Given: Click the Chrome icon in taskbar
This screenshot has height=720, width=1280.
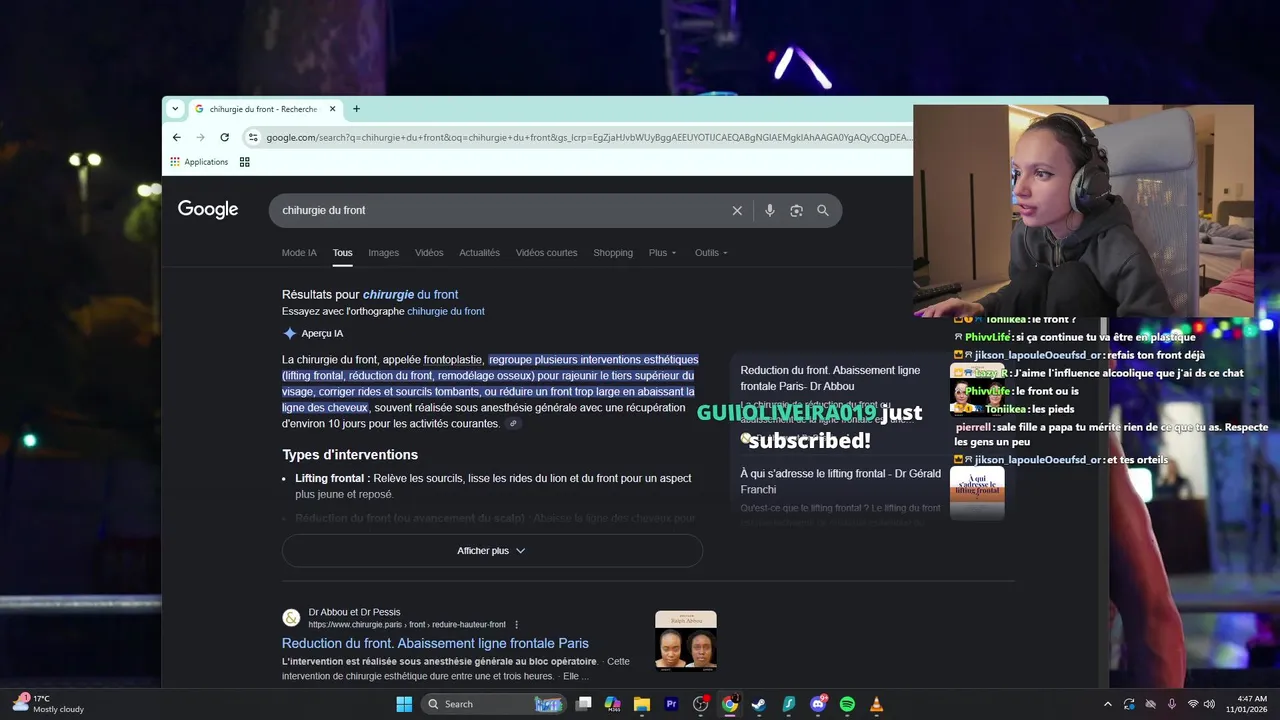Looking at the screenshot, I should (x=730, y=704).
